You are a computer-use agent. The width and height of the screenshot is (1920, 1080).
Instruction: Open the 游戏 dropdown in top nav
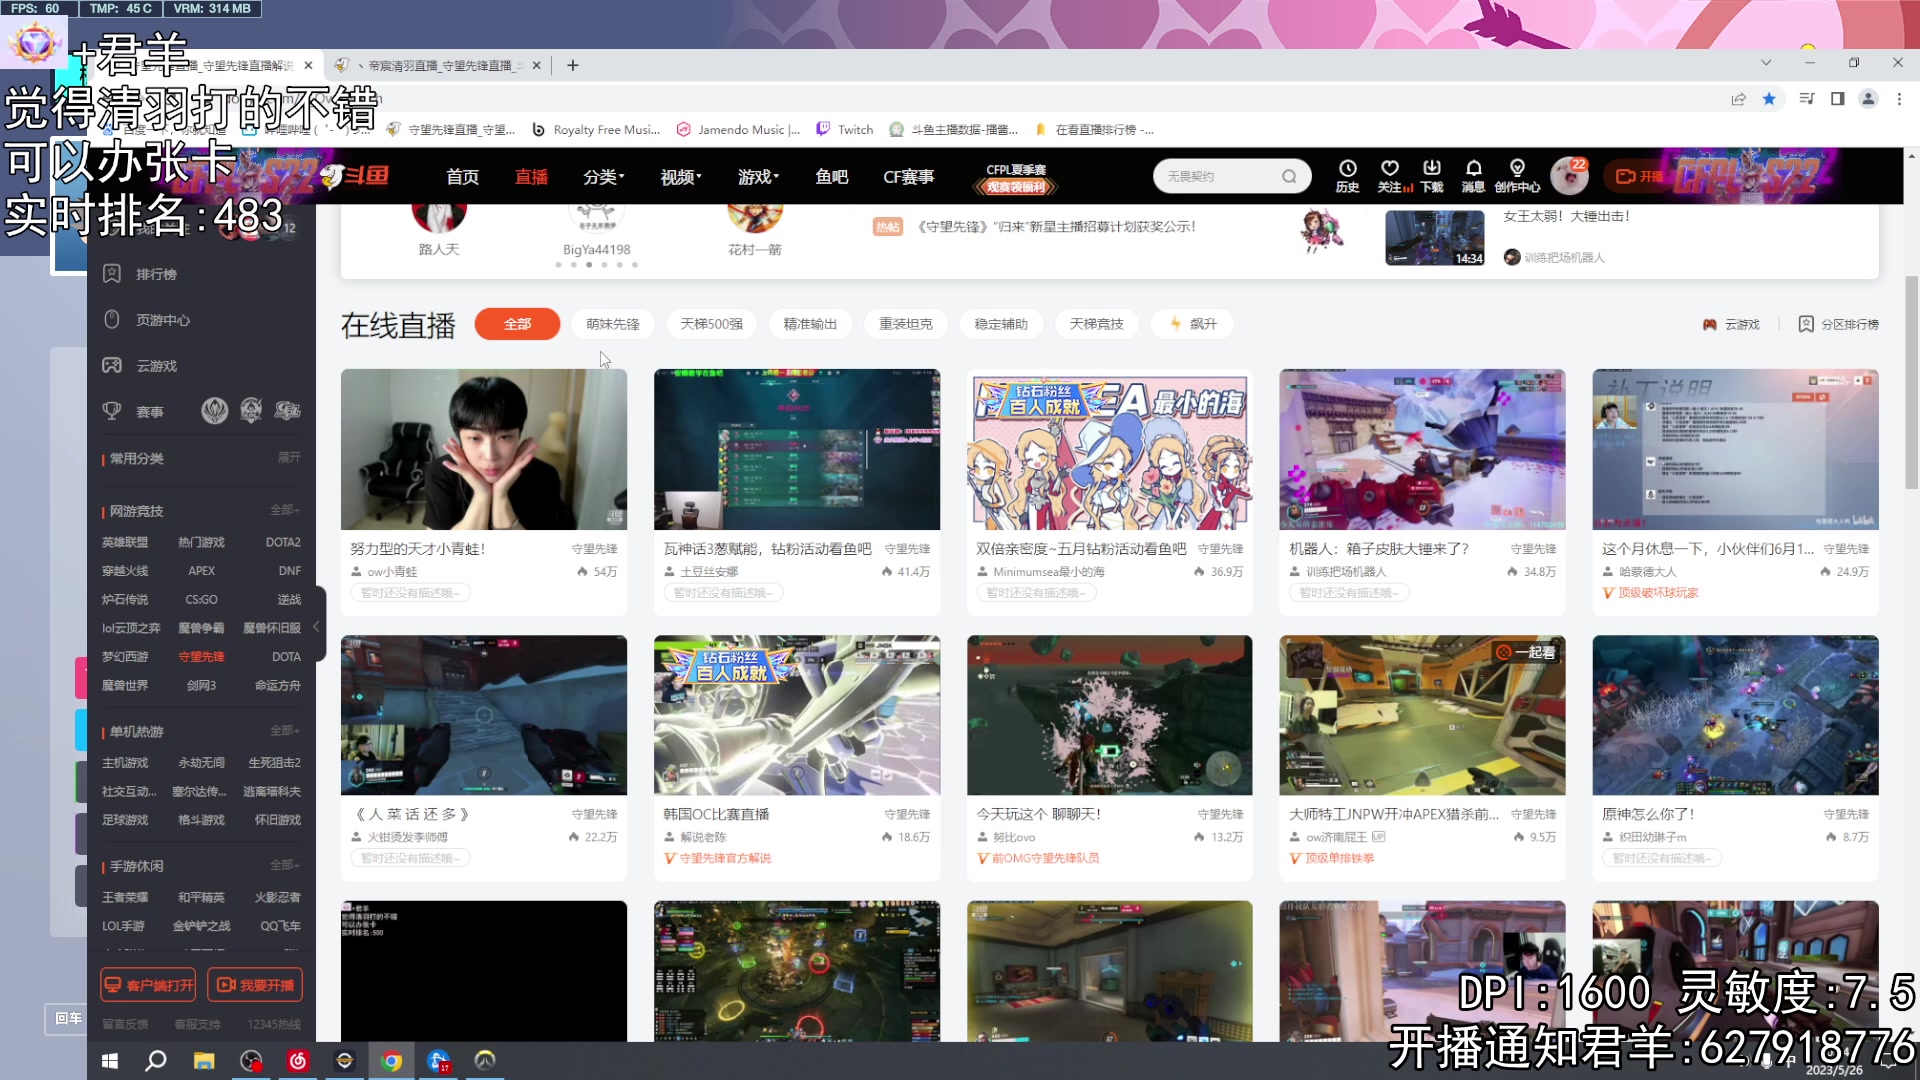[x=758, y=176]
